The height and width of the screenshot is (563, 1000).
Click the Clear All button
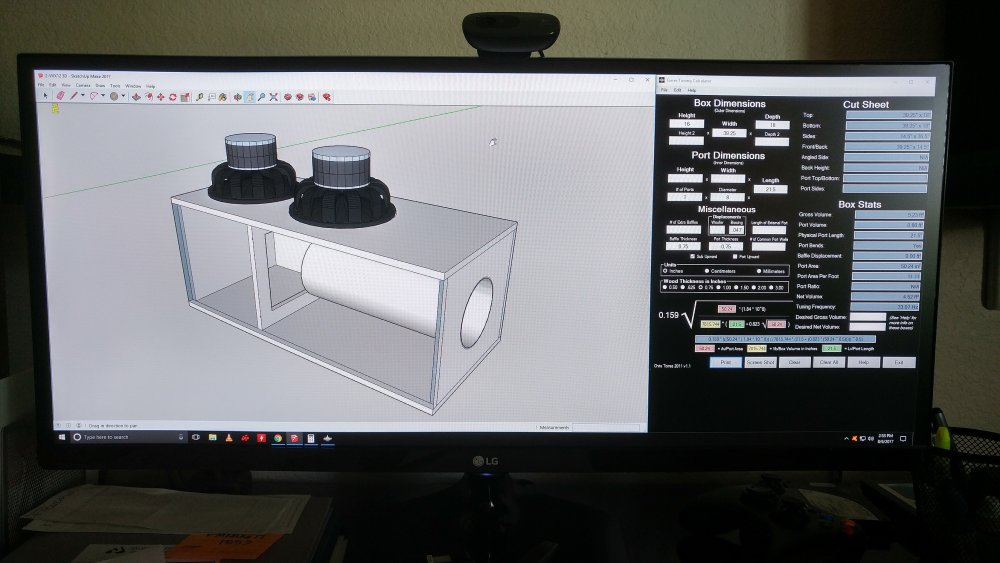coord(828,362)
